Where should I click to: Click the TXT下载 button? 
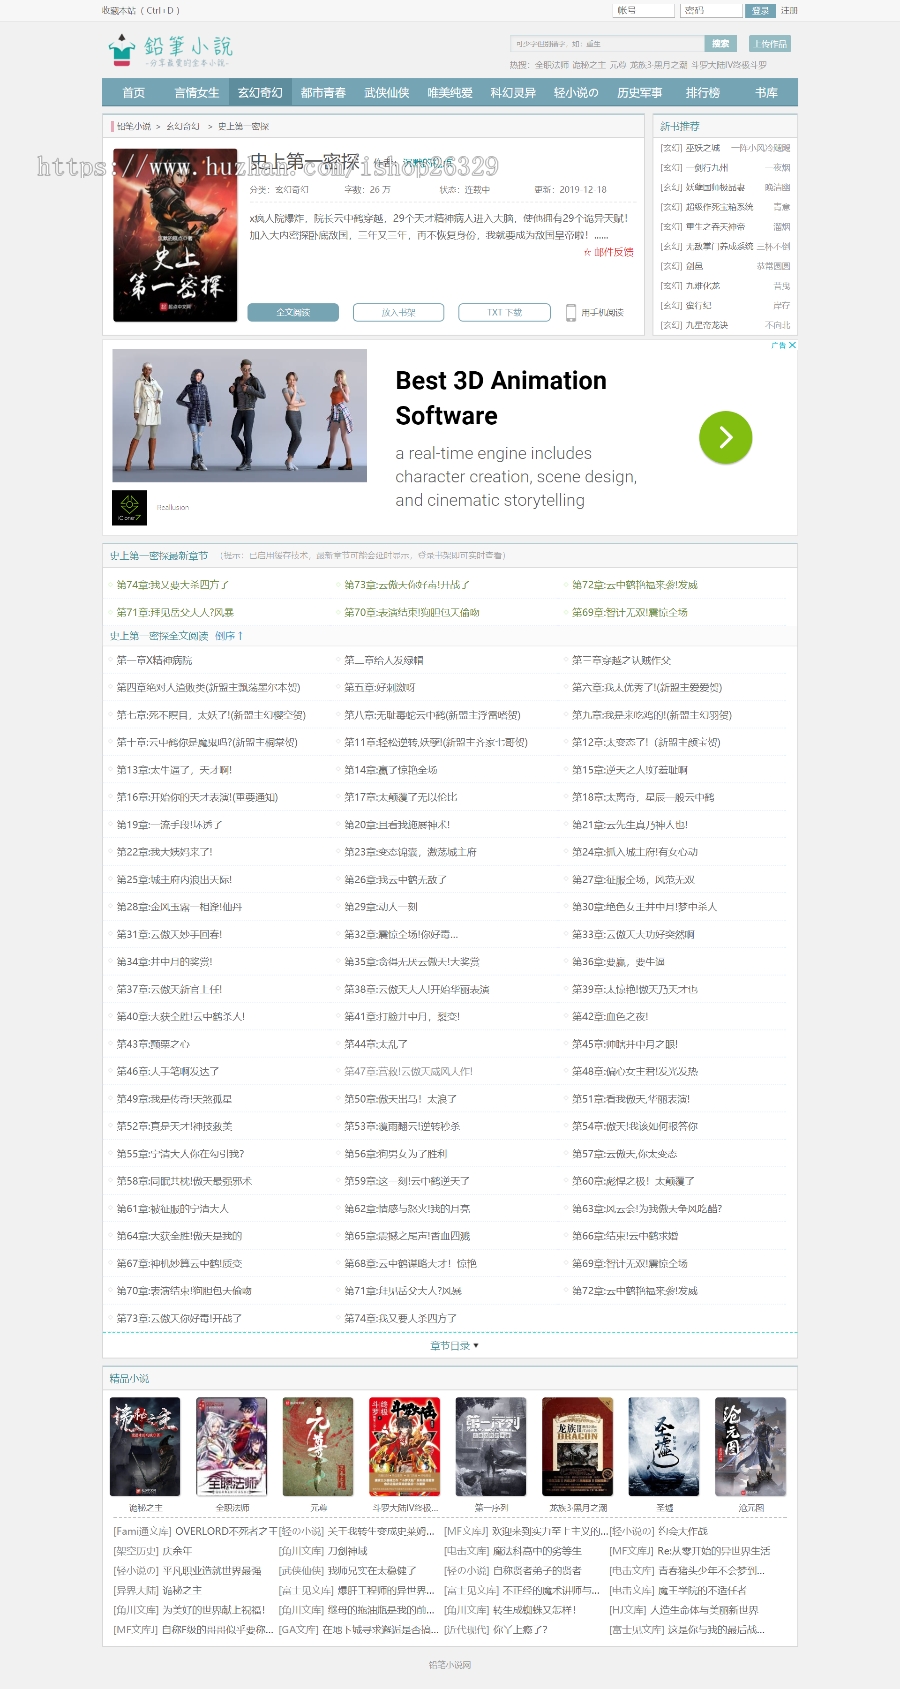[x=505, y=312]
